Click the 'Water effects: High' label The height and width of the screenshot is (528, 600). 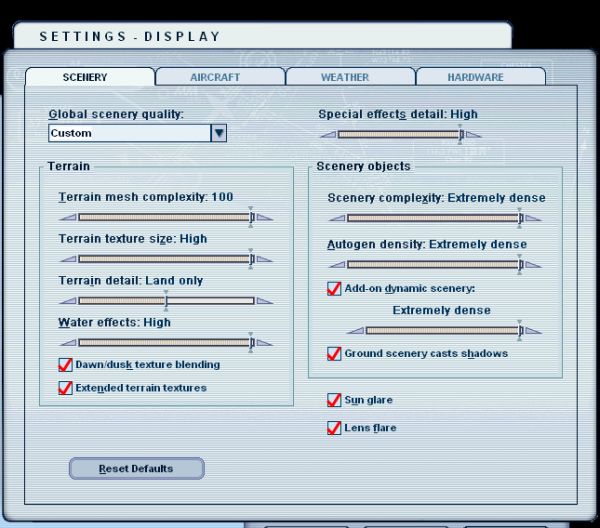pyautogui.click(x=114, y=323)
